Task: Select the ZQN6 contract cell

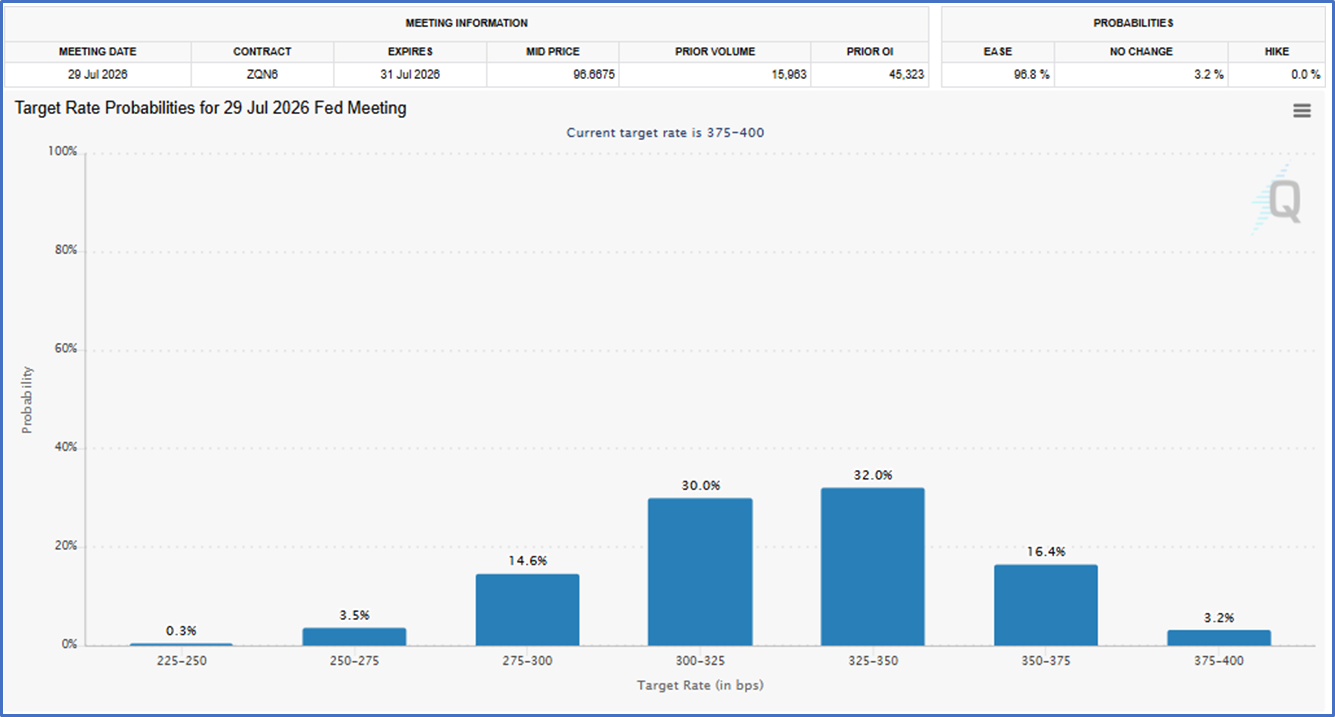Action: click(x=262, y=74)
